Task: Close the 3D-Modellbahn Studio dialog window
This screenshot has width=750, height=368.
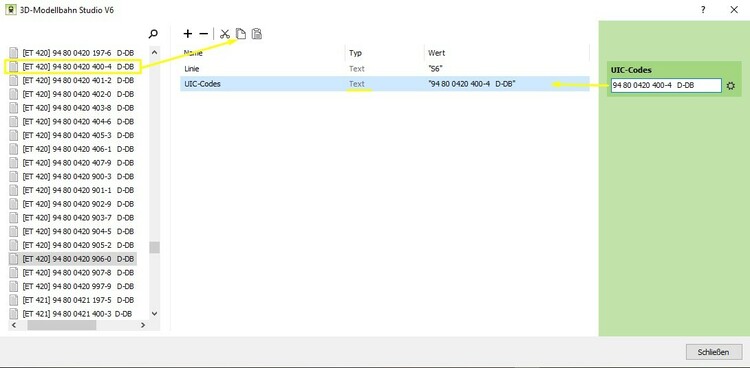Action: tap(734, 10)
